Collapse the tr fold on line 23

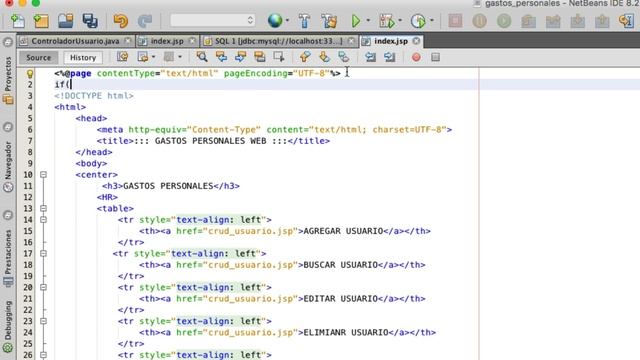pos(43,321)
